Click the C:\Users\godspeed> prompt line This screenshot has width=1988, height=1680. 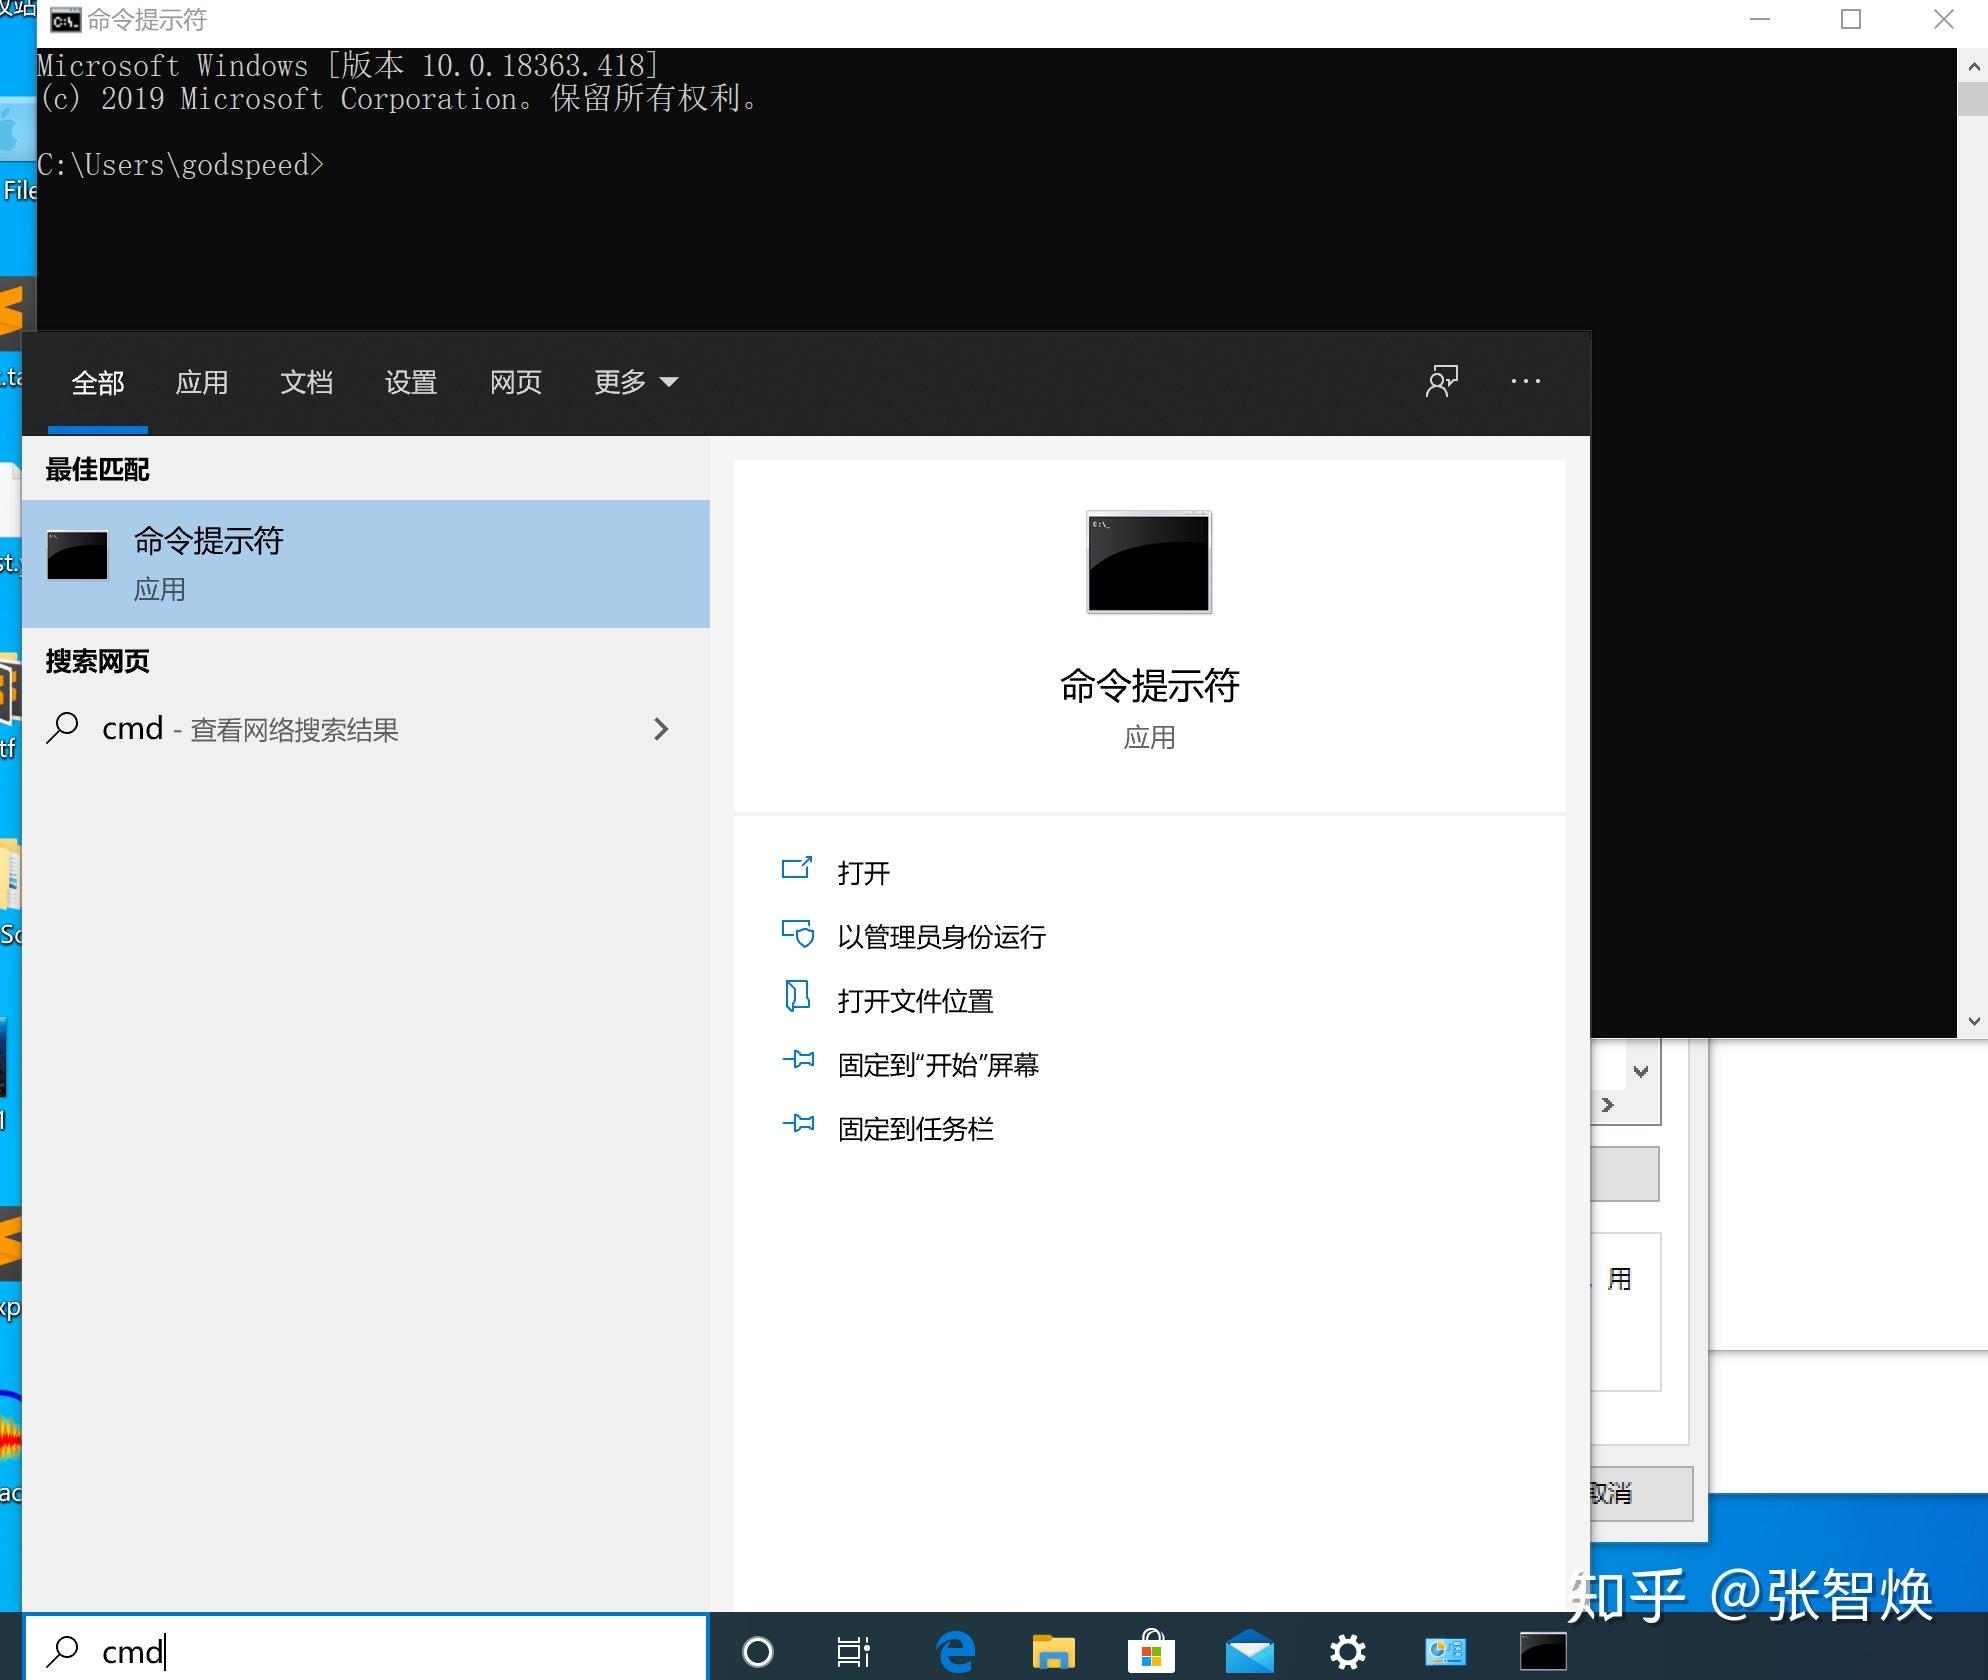(181, 164)
